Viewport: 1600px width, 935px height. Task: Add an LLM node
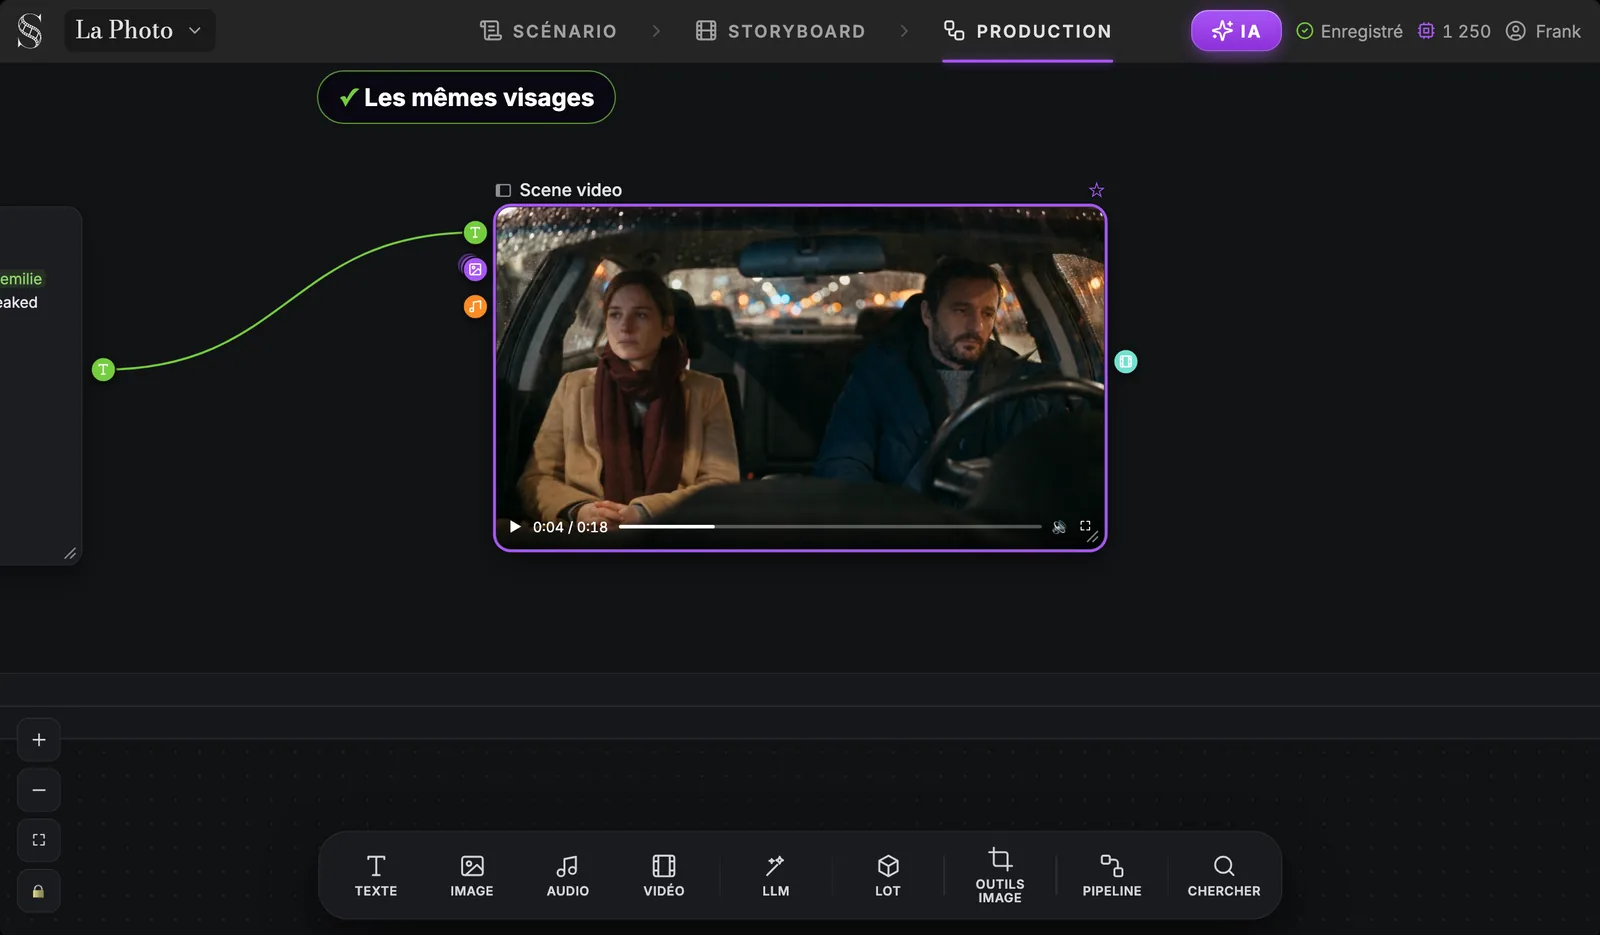(x=776, y=875)
